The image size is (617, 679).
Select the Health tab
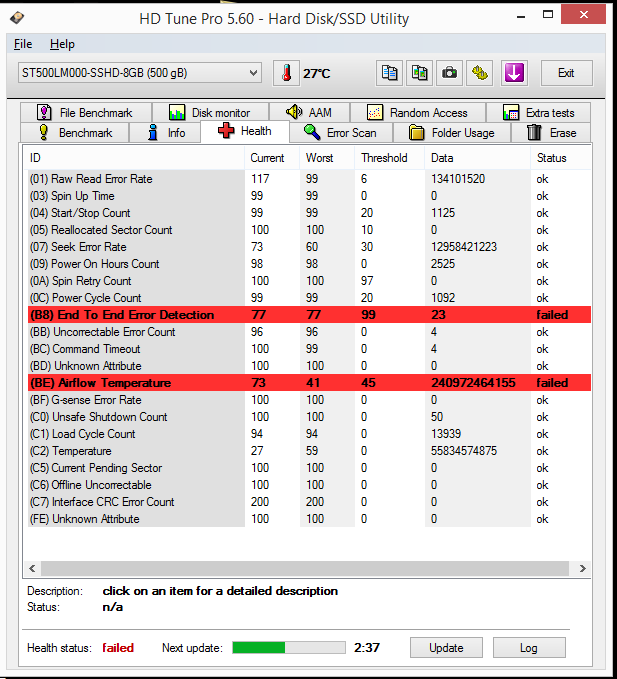pyautogui.click(x=245, y=131)
